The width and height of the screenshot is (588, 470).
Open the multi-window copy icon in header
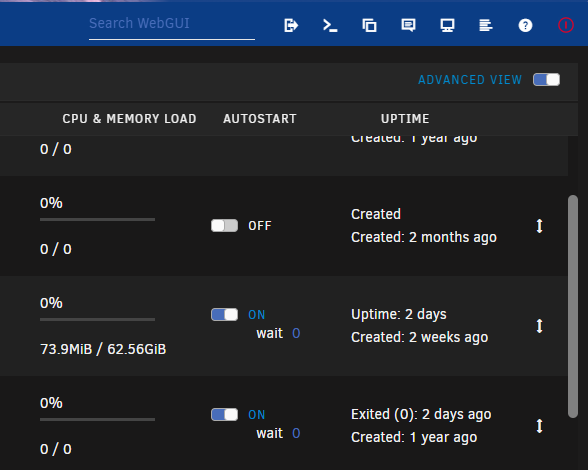click(369, 26)
